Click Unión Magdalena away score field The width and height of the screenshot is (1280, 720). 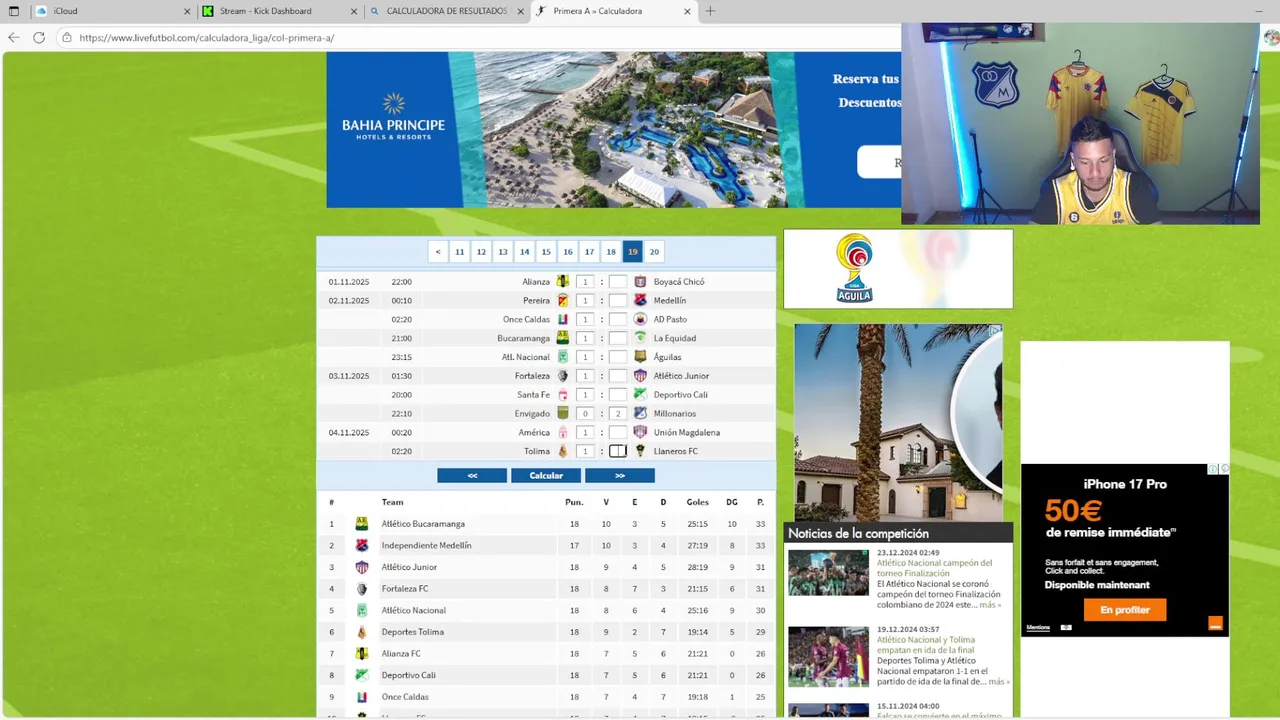tap(618, 432)
